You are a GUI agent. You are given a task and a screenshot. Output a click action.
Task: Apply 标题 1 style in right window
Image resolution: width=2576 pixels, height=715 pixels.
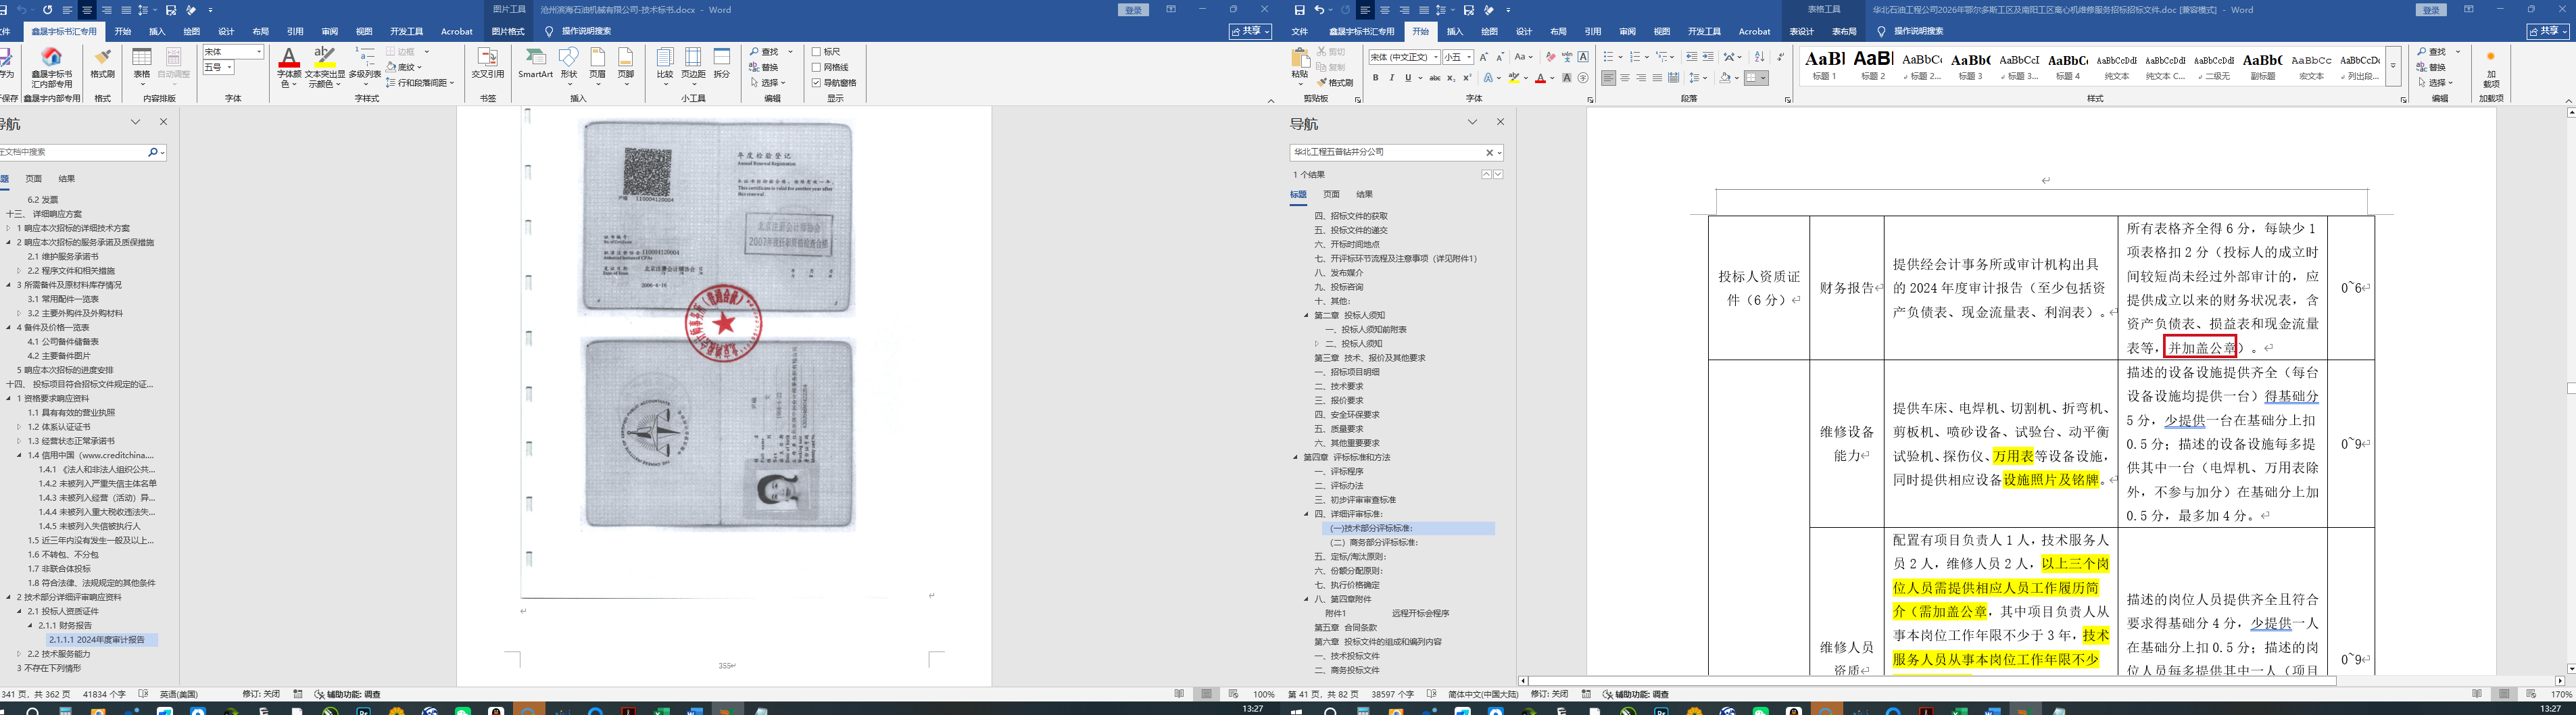click(x=1825, y=65)
